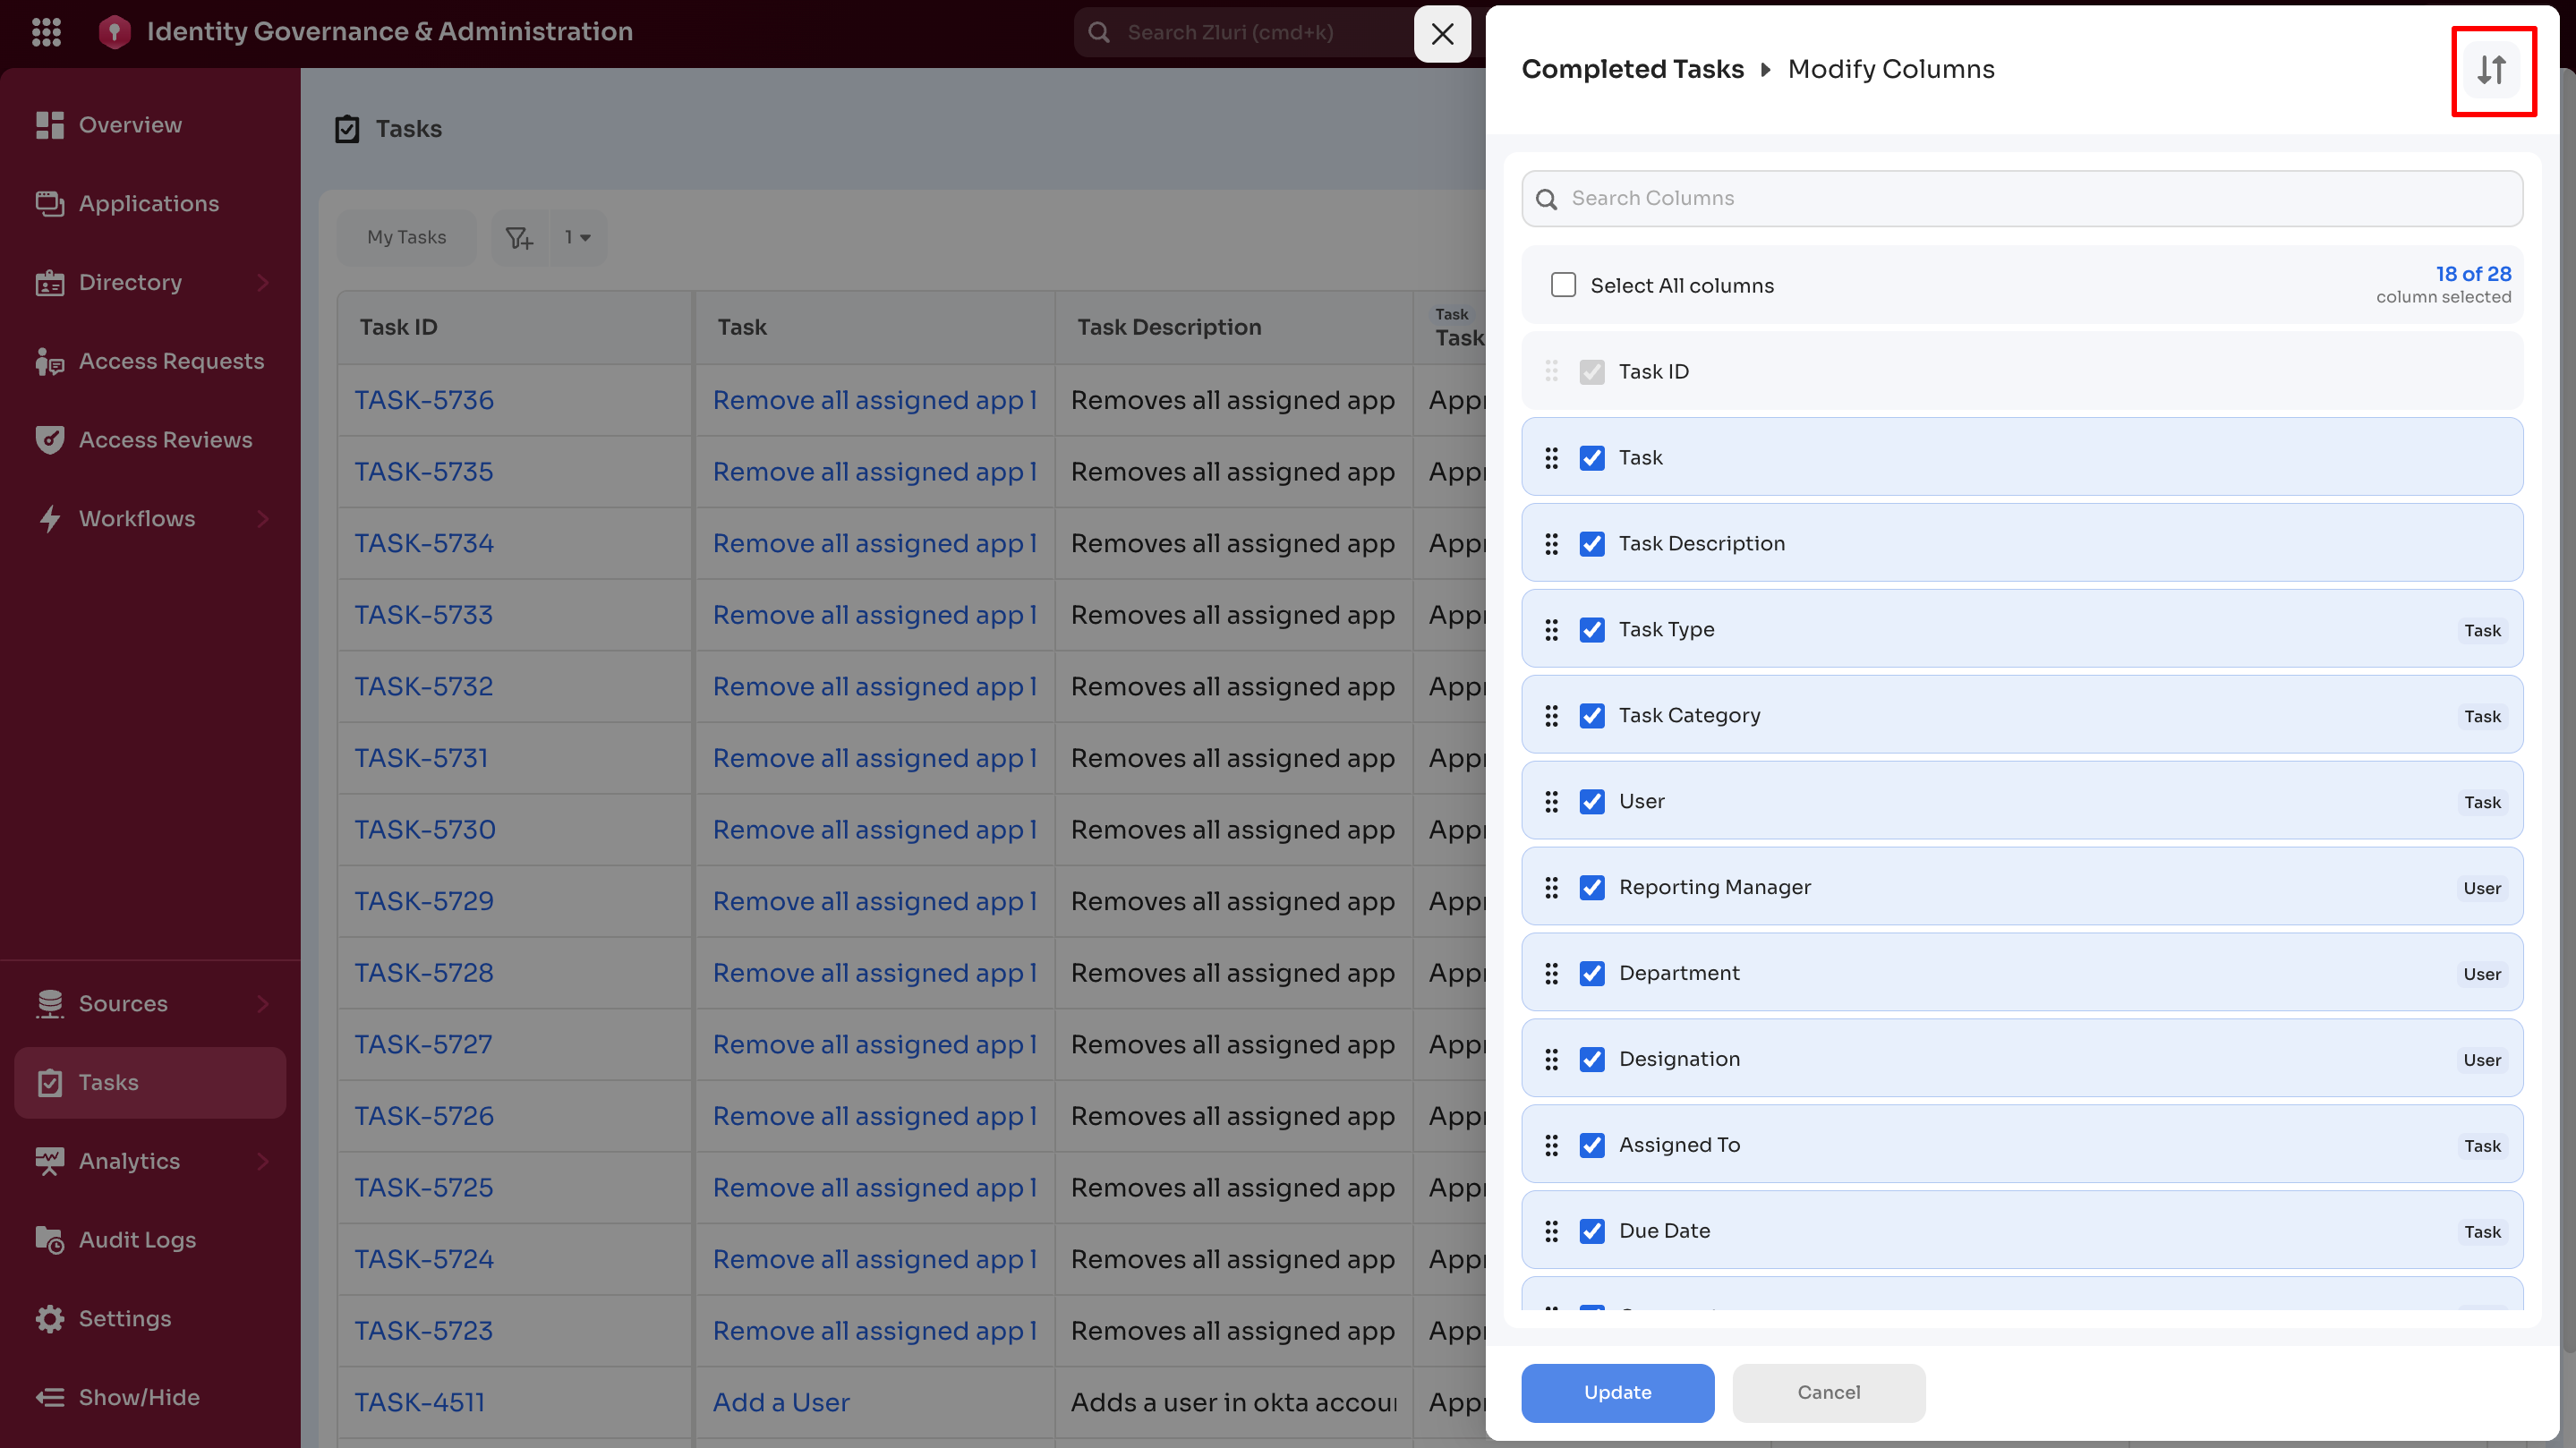This screenshot has width=2576, height=1448.
Task: Expand the Workflows sidebar submenu
Action: [x=263, y=519]
